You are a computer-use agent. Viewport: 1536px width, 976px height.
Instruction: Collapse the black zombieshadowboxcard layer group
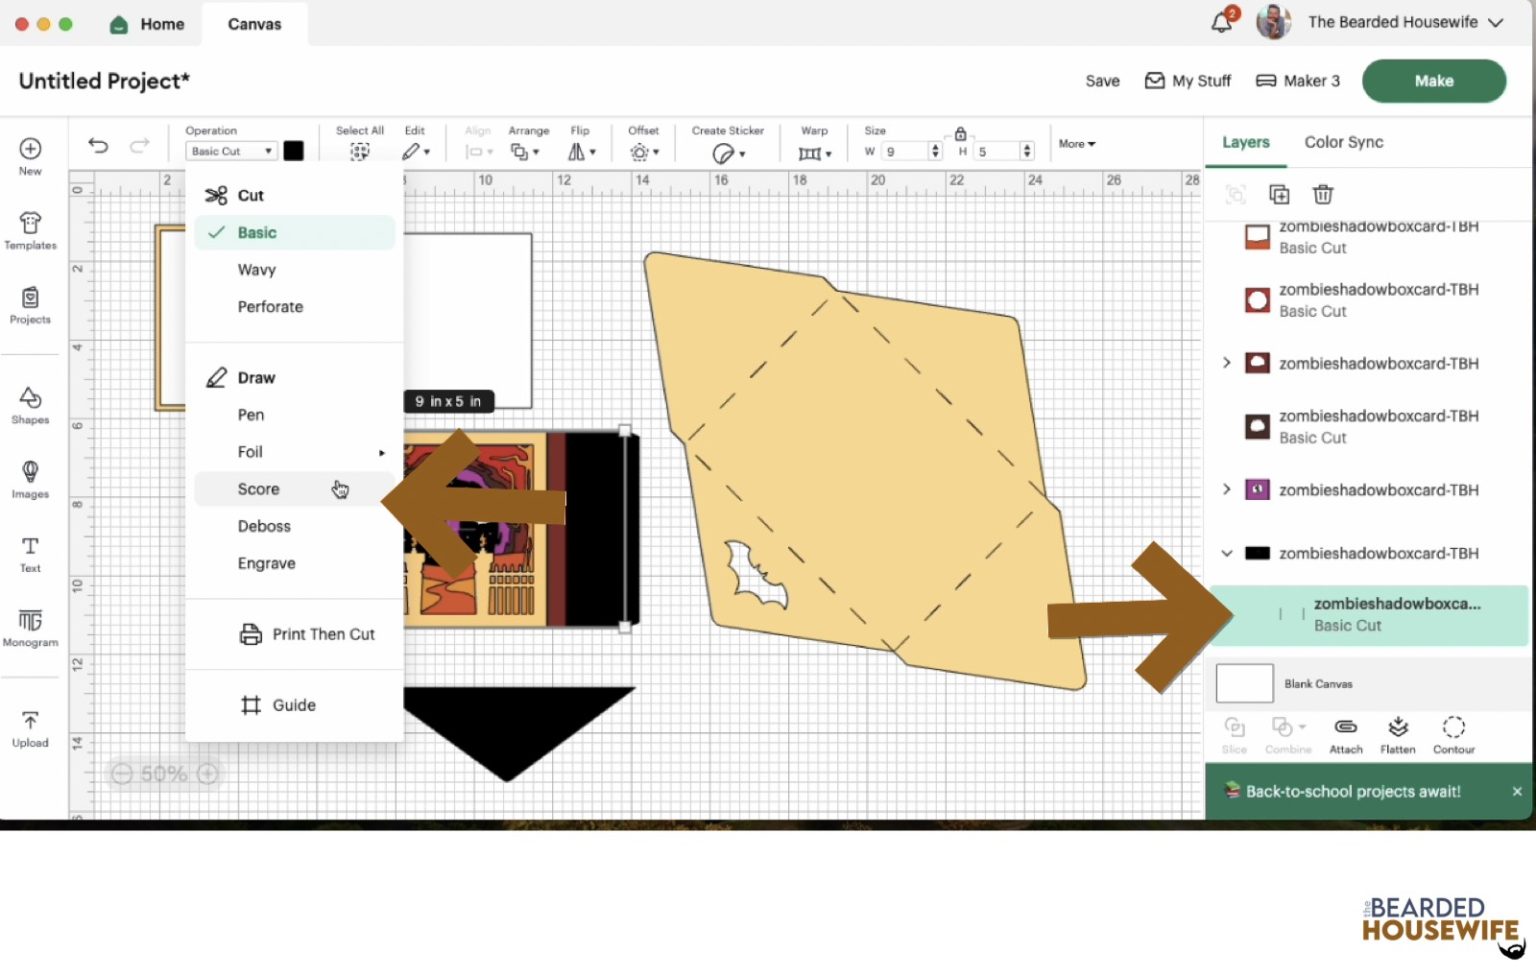[x=1227, y=553]
